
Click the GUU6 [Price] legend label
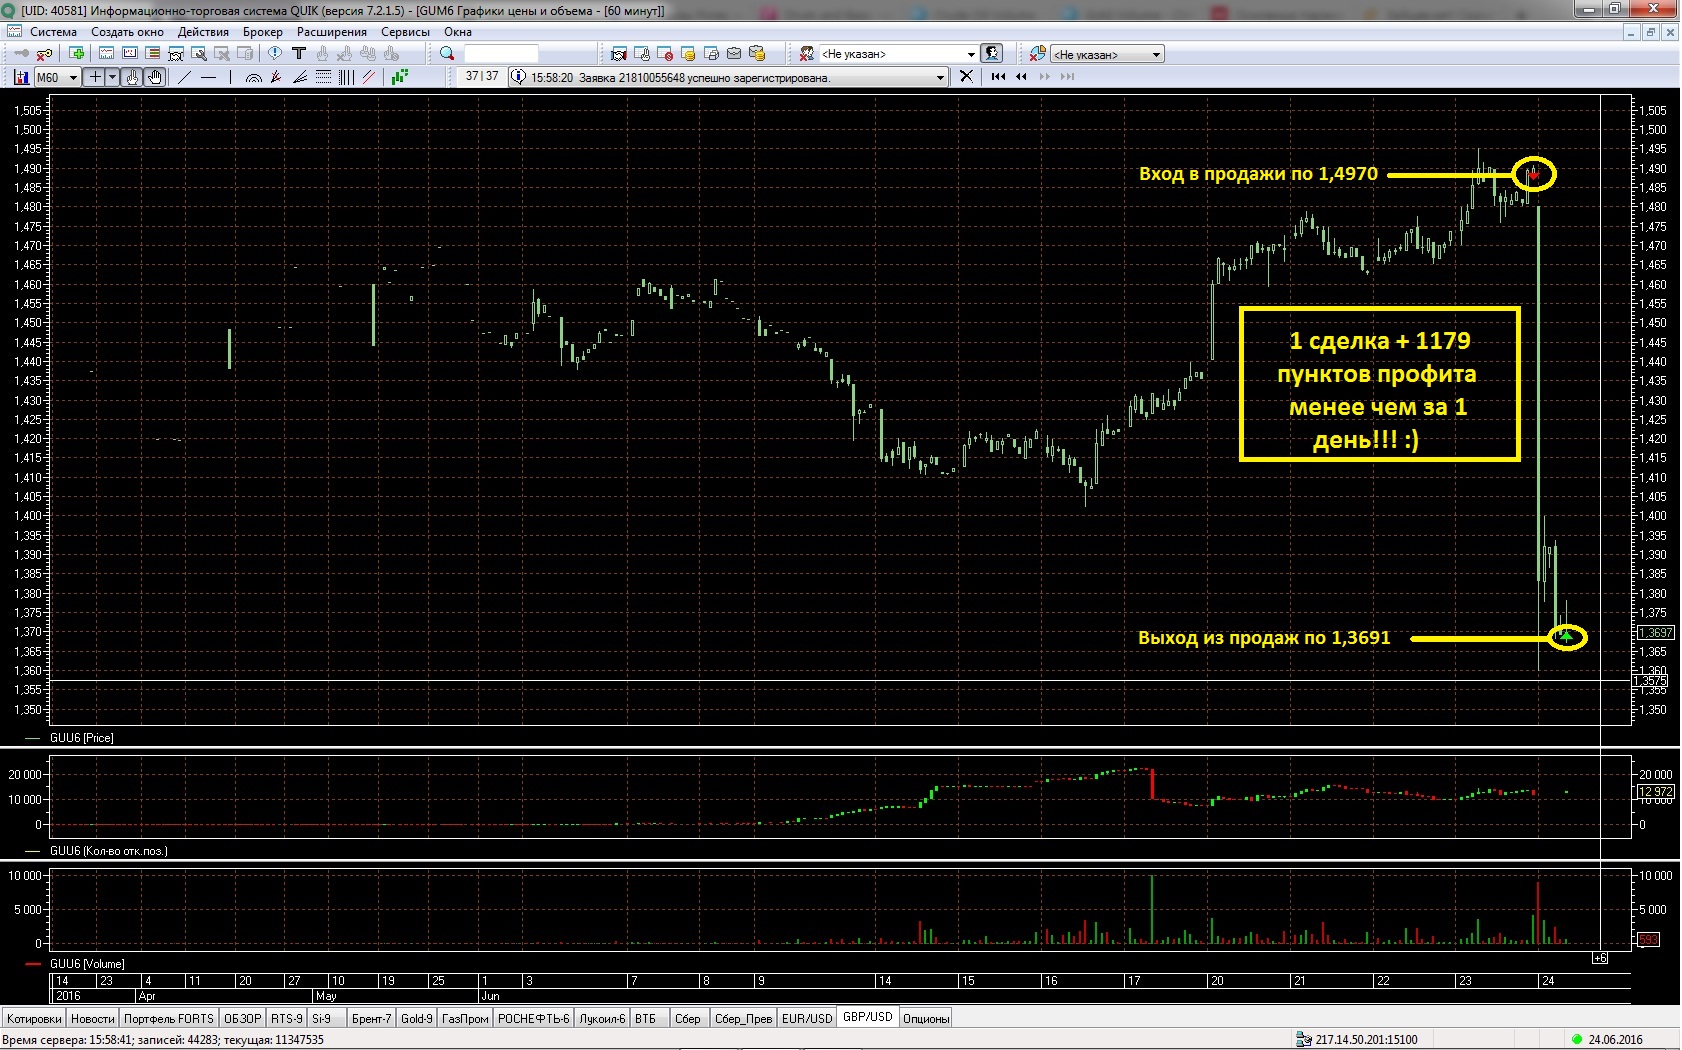(82, 738)
